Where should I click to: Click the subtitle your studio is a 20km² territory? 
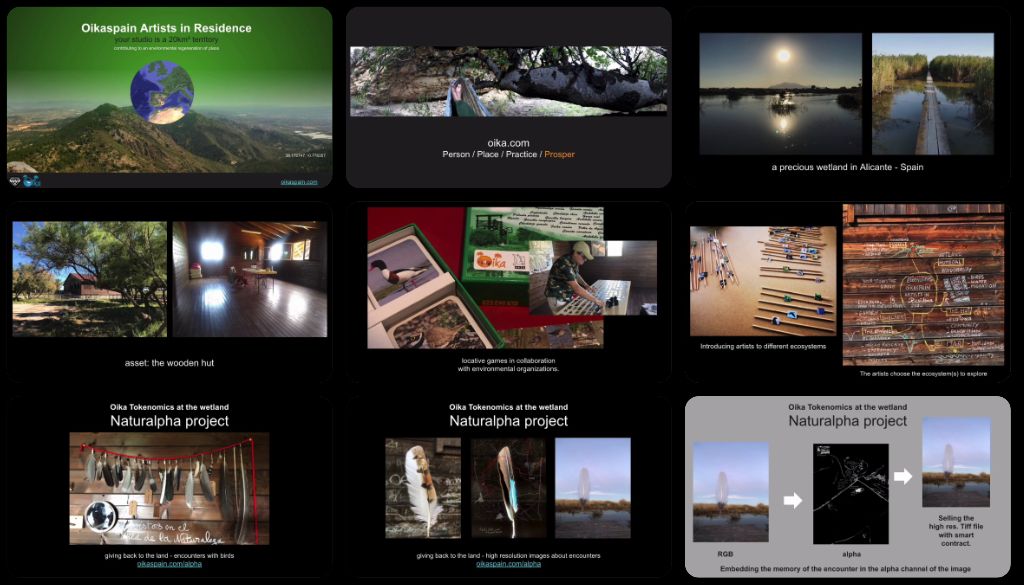tap(167, 40)
